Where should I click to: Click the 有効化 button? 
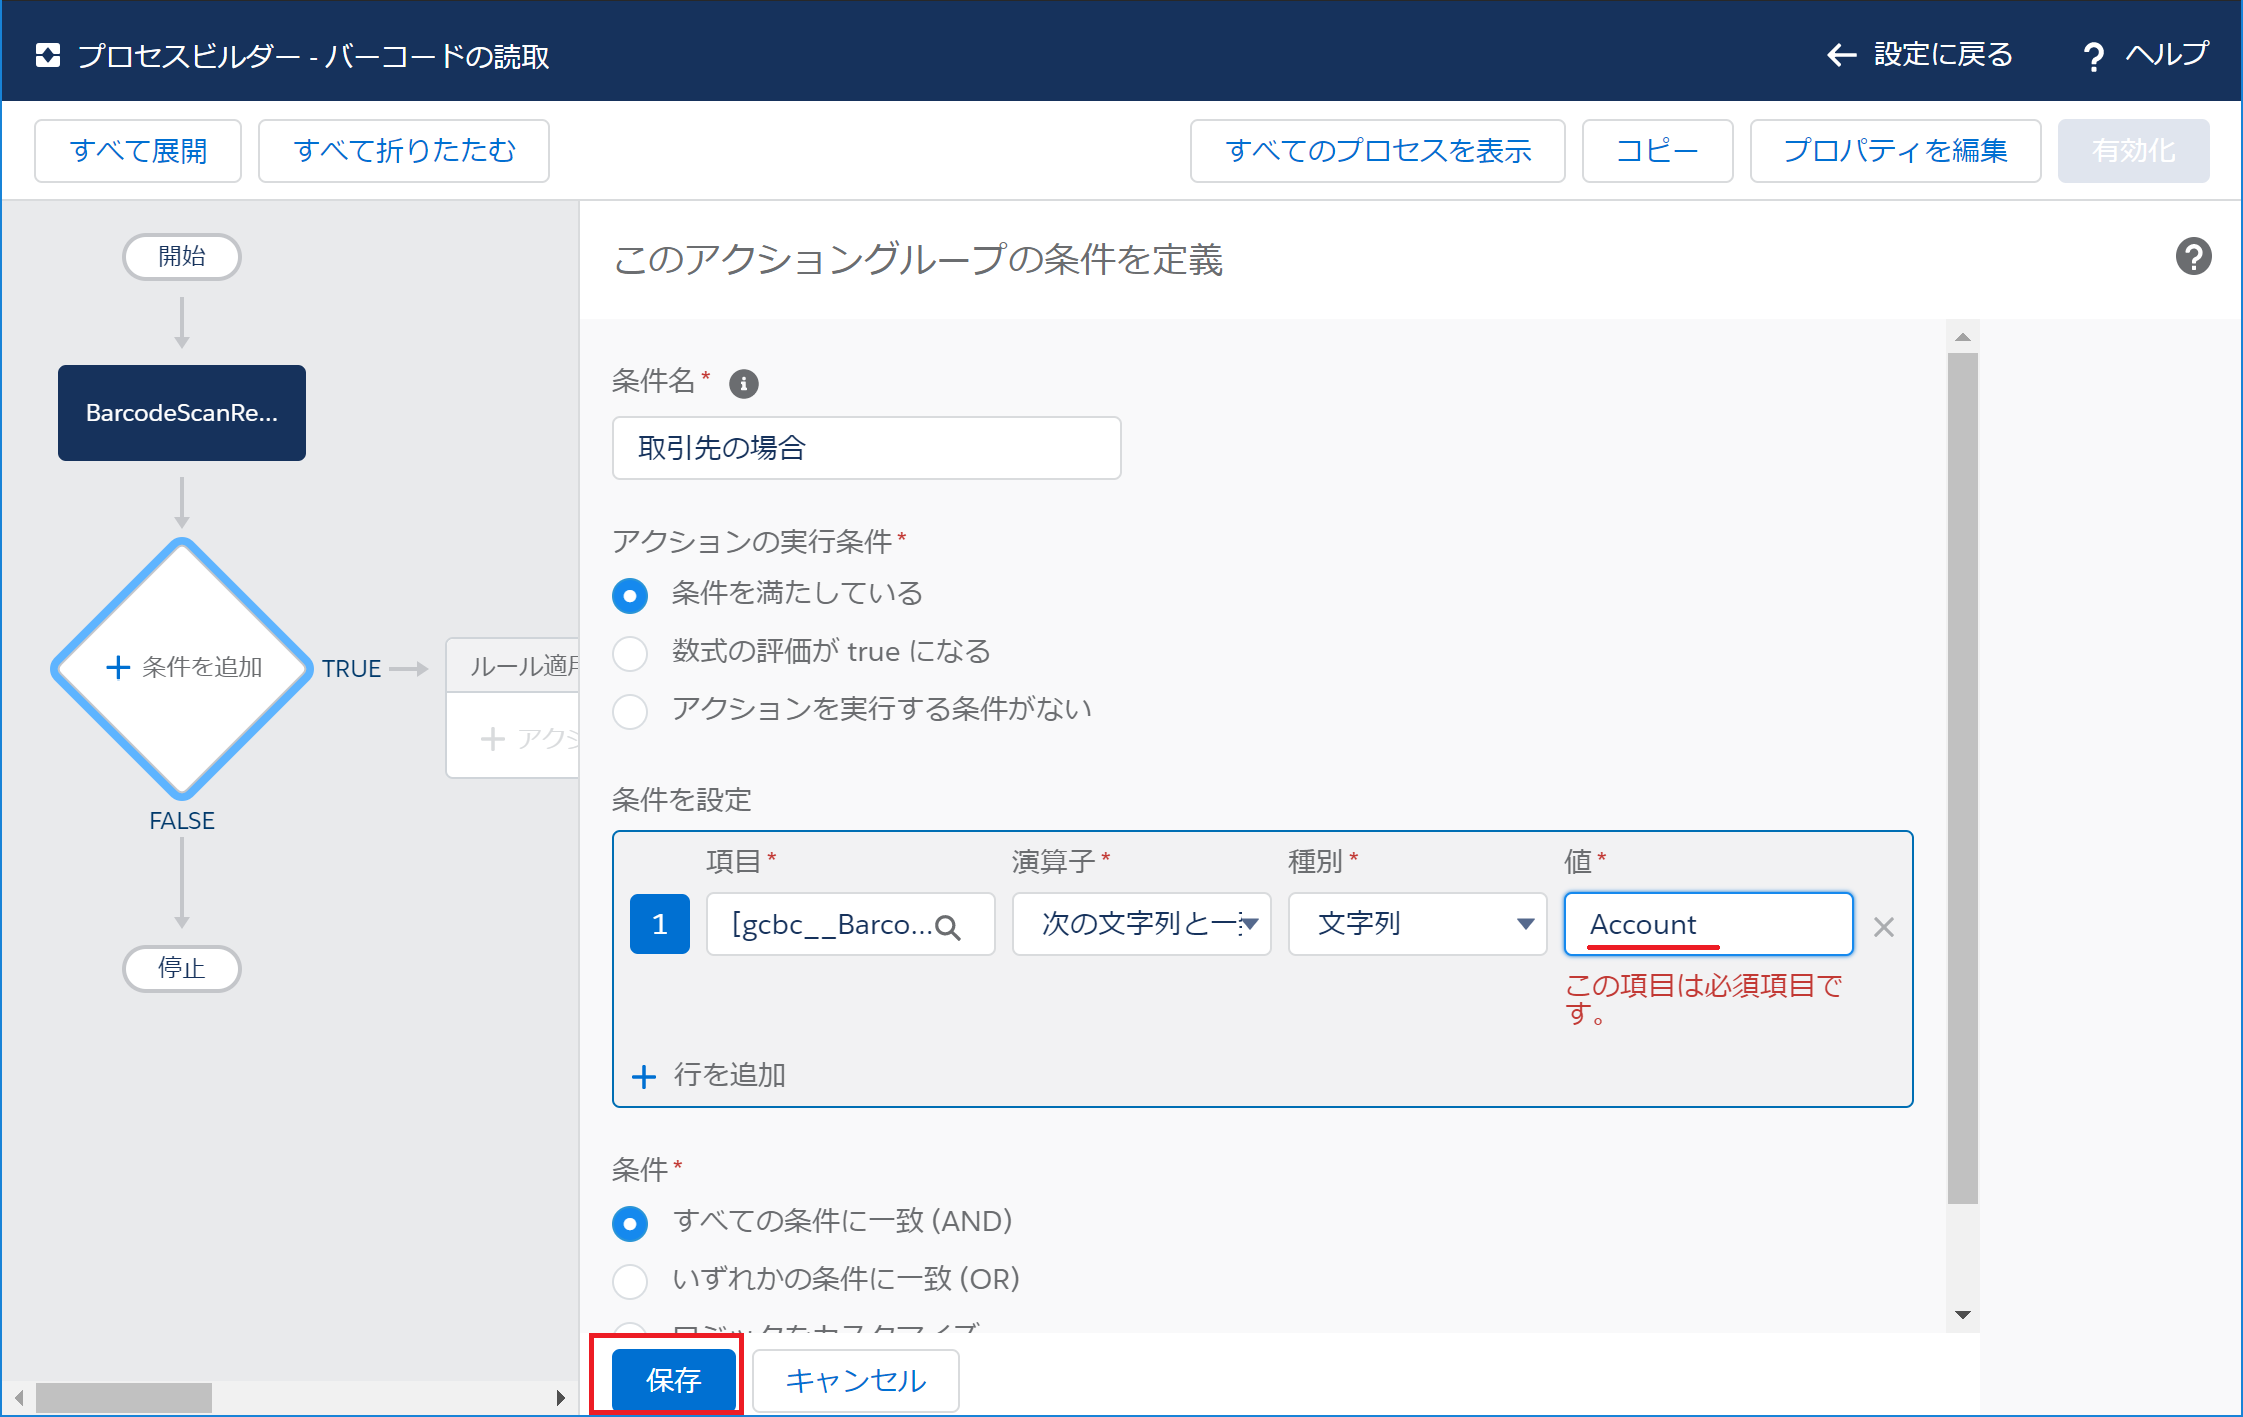2133,151
